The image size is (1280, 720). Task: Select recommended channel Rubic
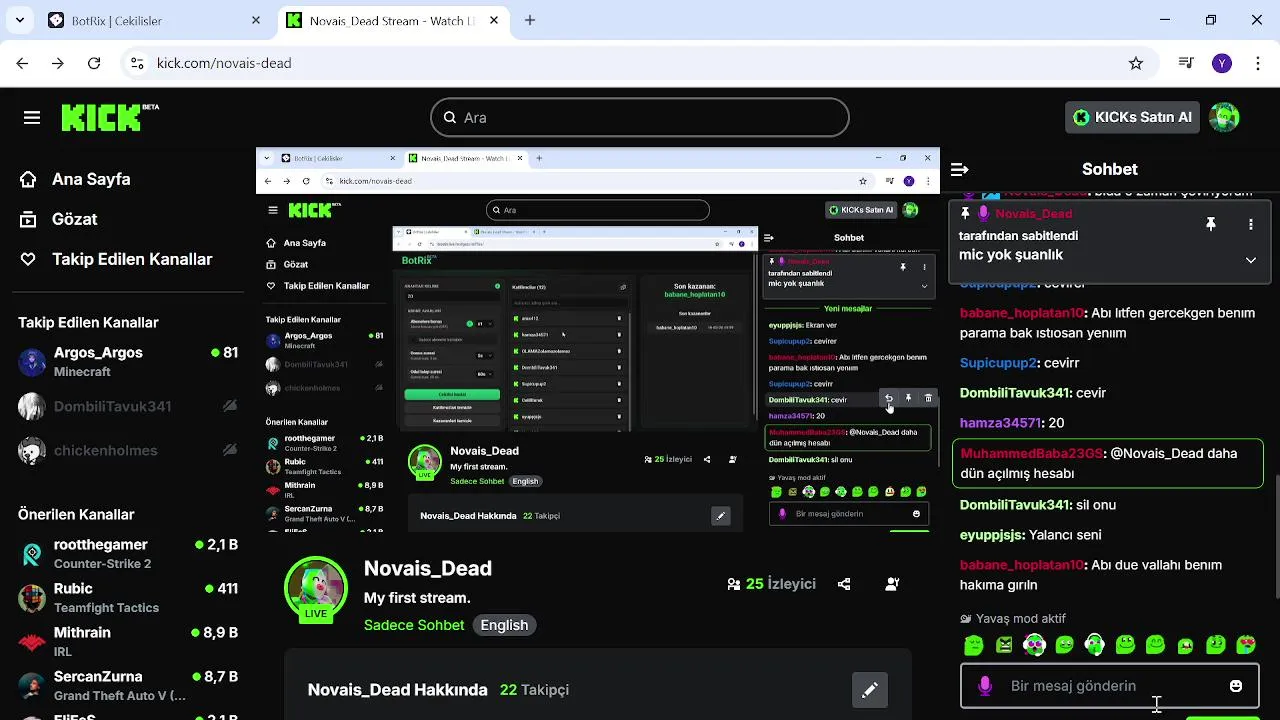(x=128, y=597)
